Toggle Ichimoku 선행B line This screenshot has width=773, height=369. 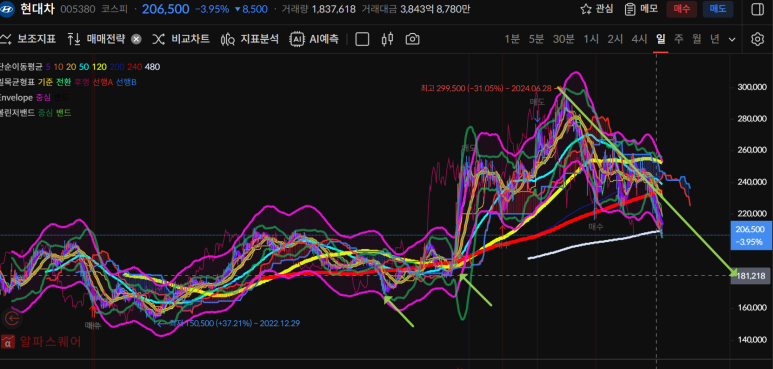click(126, 82)
